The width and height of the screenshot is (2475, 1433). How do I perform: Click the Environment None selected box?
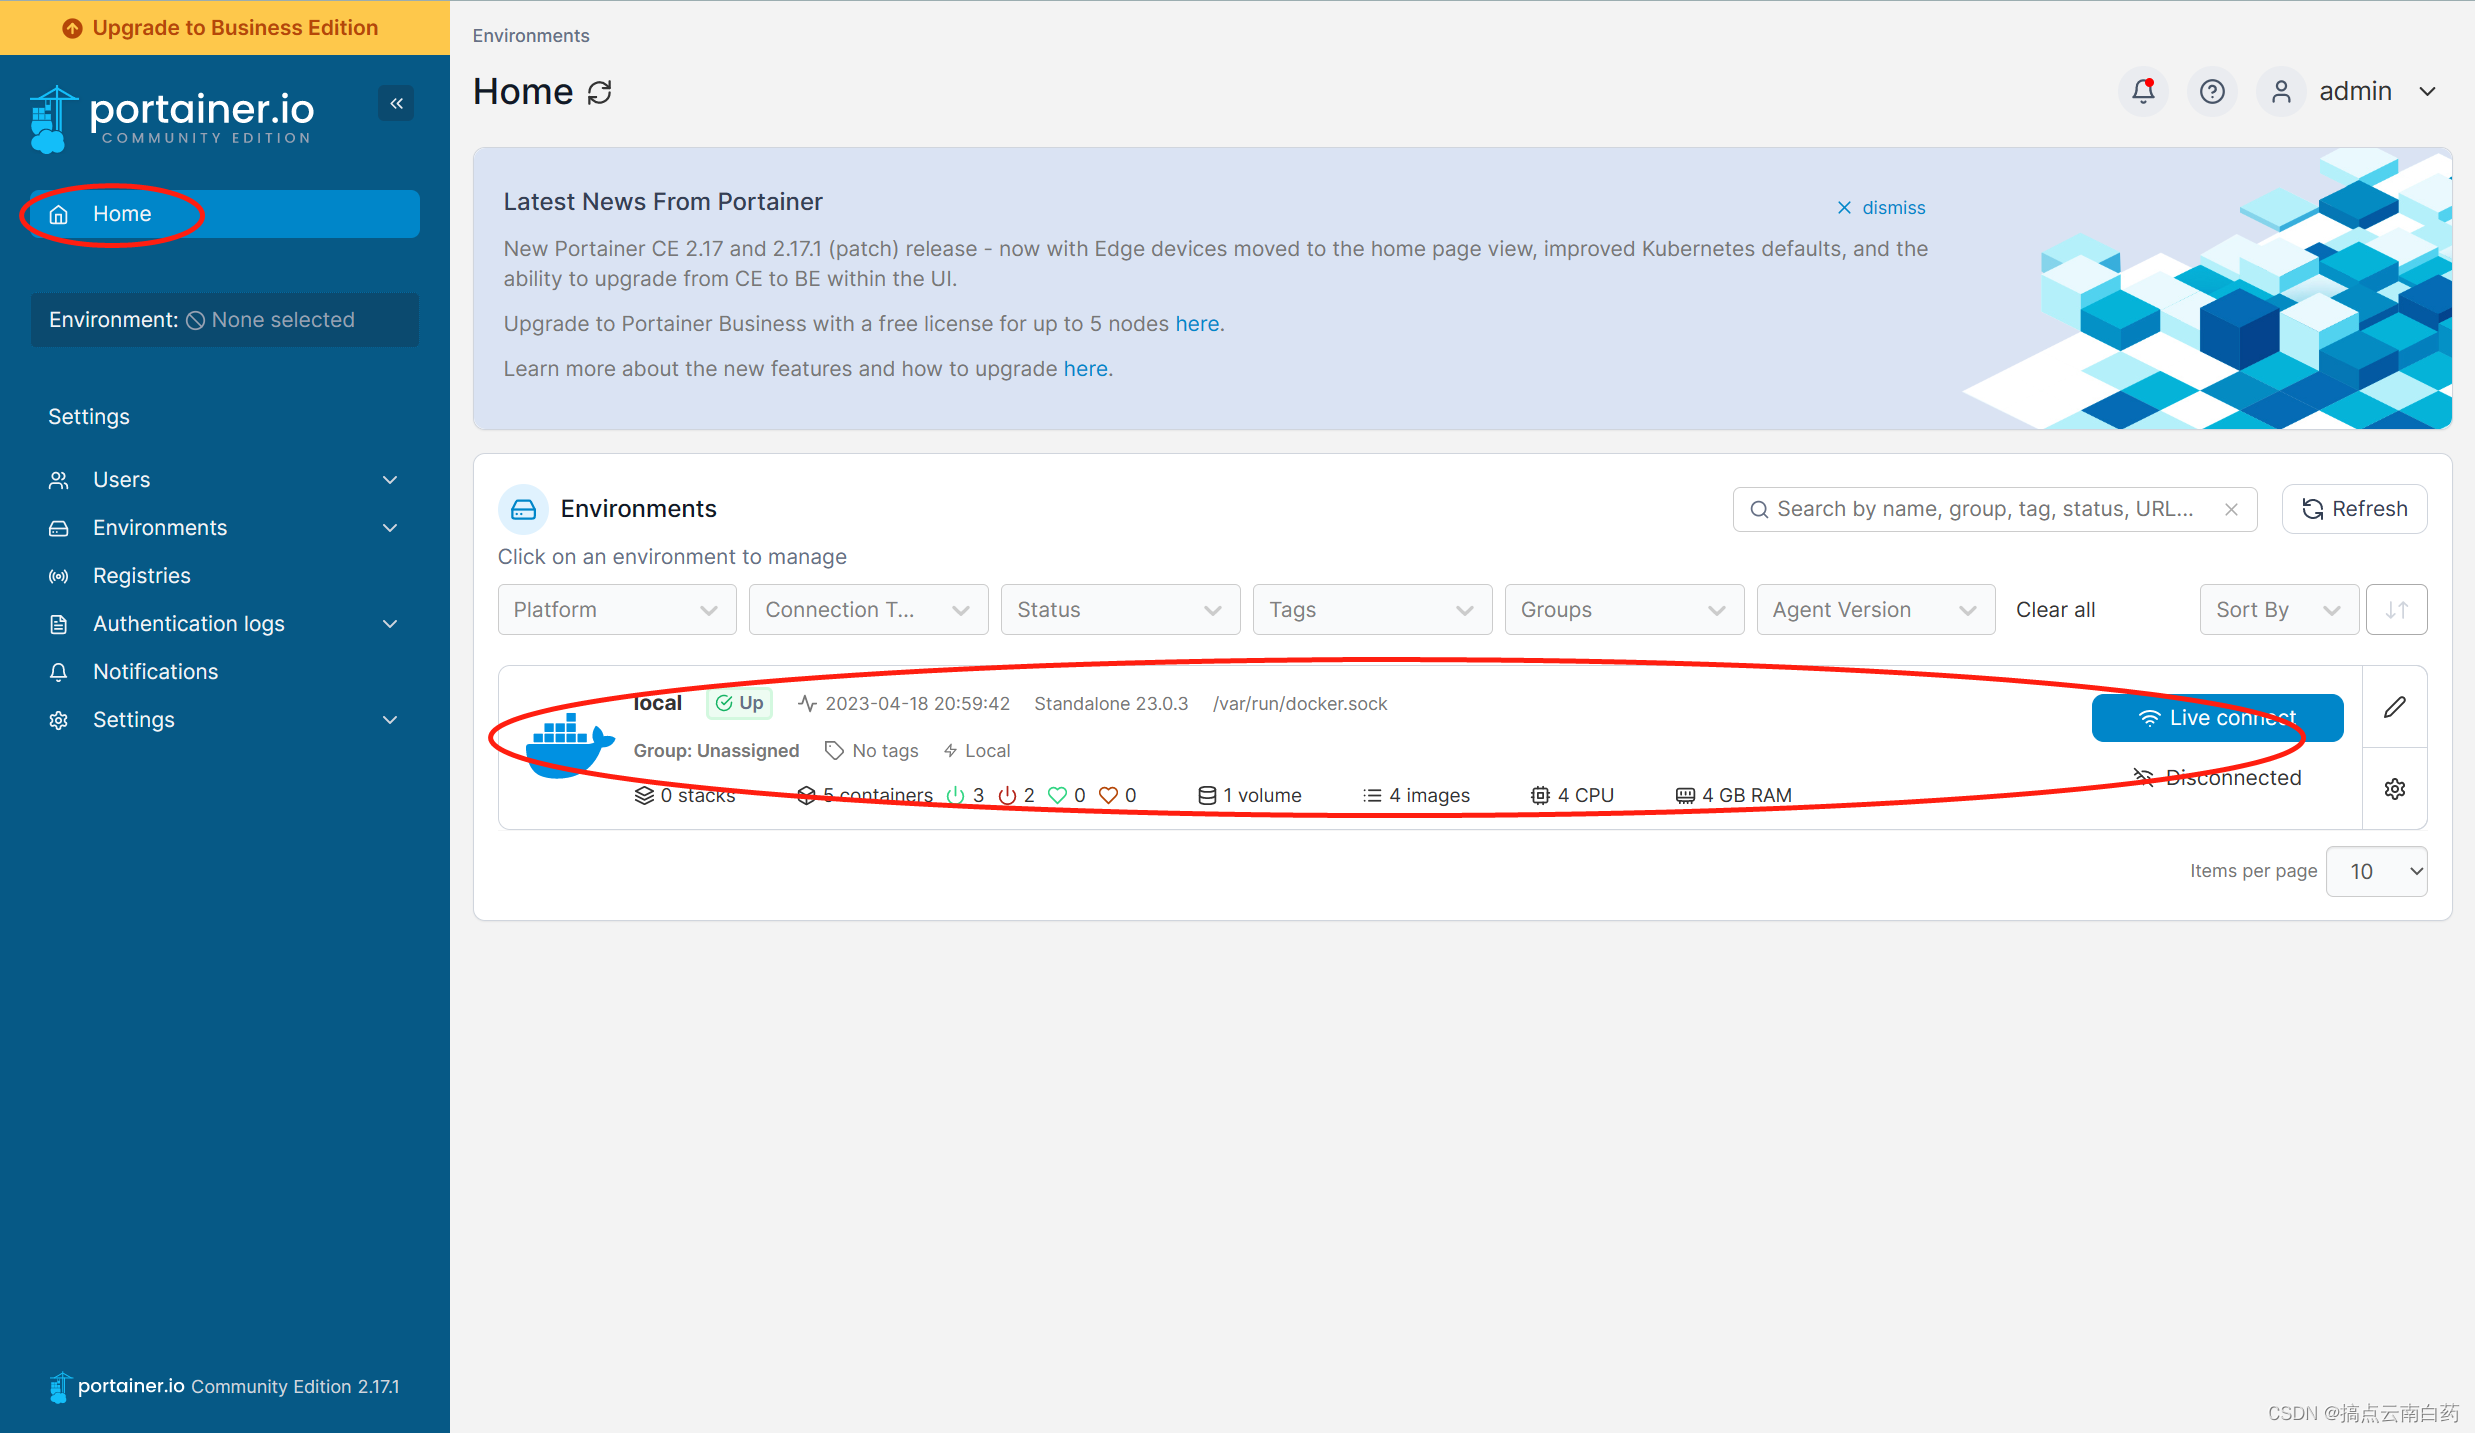tap(225, 320)
